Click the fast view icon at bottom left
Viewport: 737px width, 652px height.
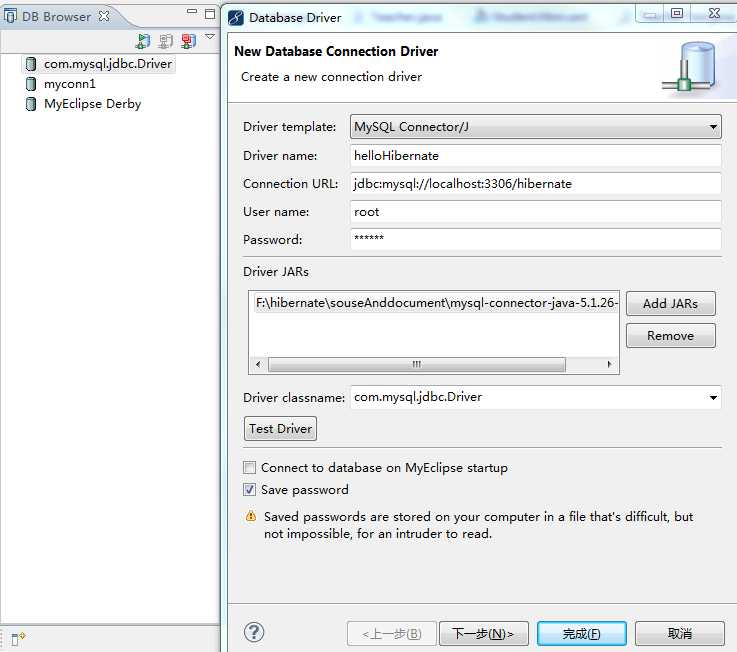point(18,638)
